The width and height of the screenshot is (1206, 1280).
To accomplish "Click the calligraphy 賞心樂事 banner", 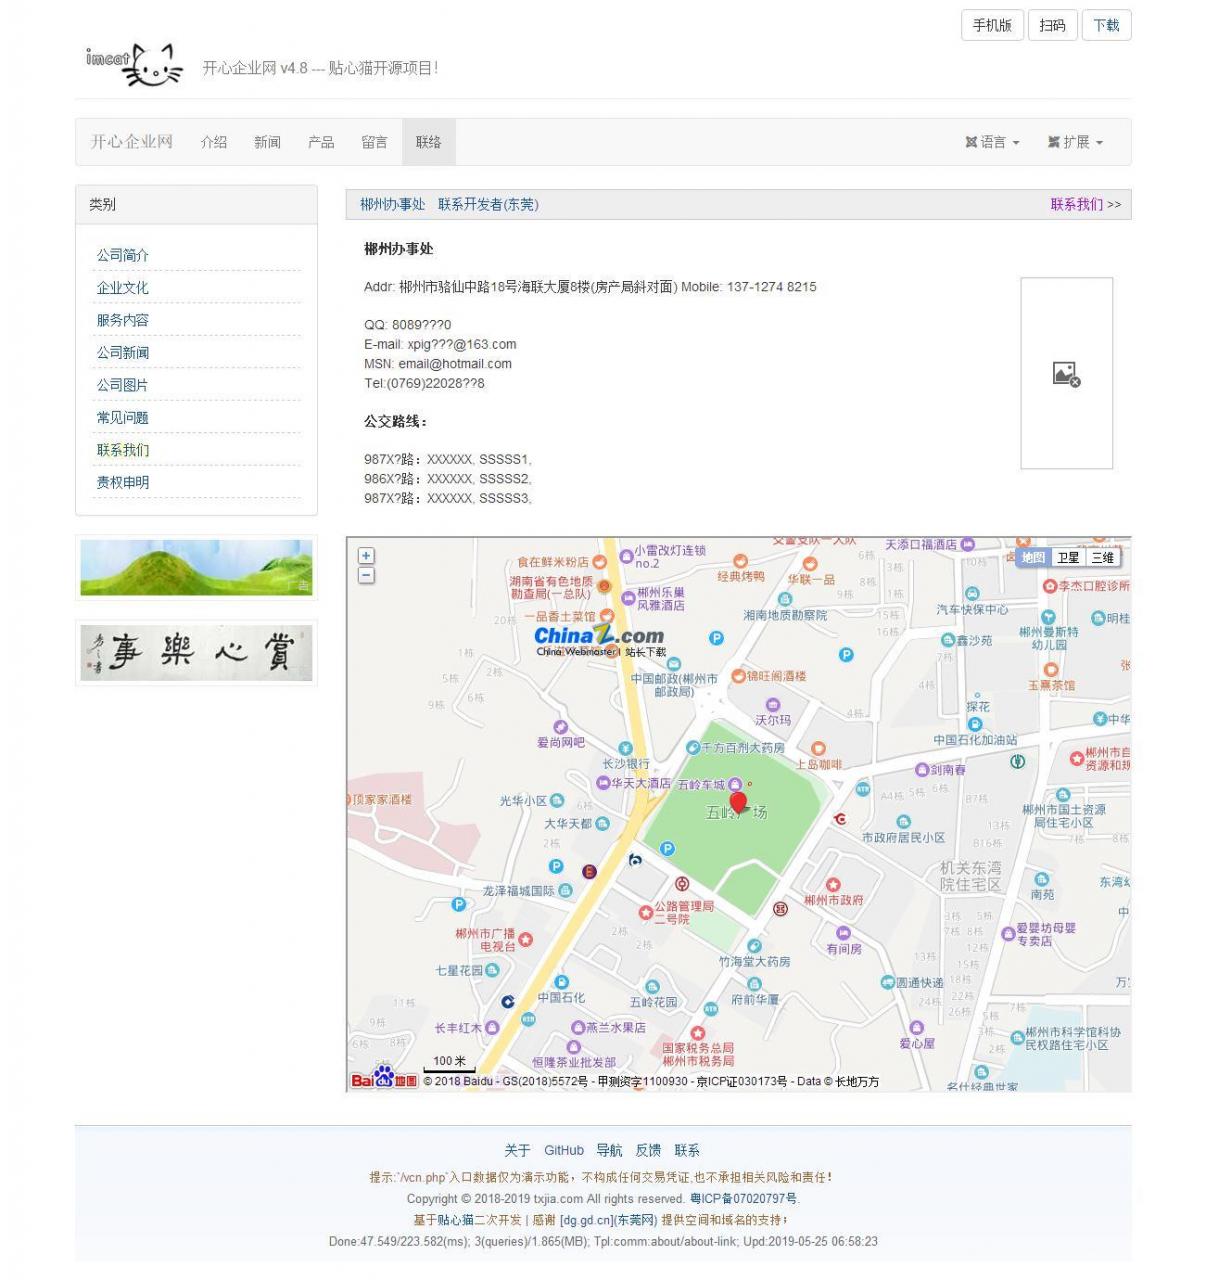I will [196, 652].
